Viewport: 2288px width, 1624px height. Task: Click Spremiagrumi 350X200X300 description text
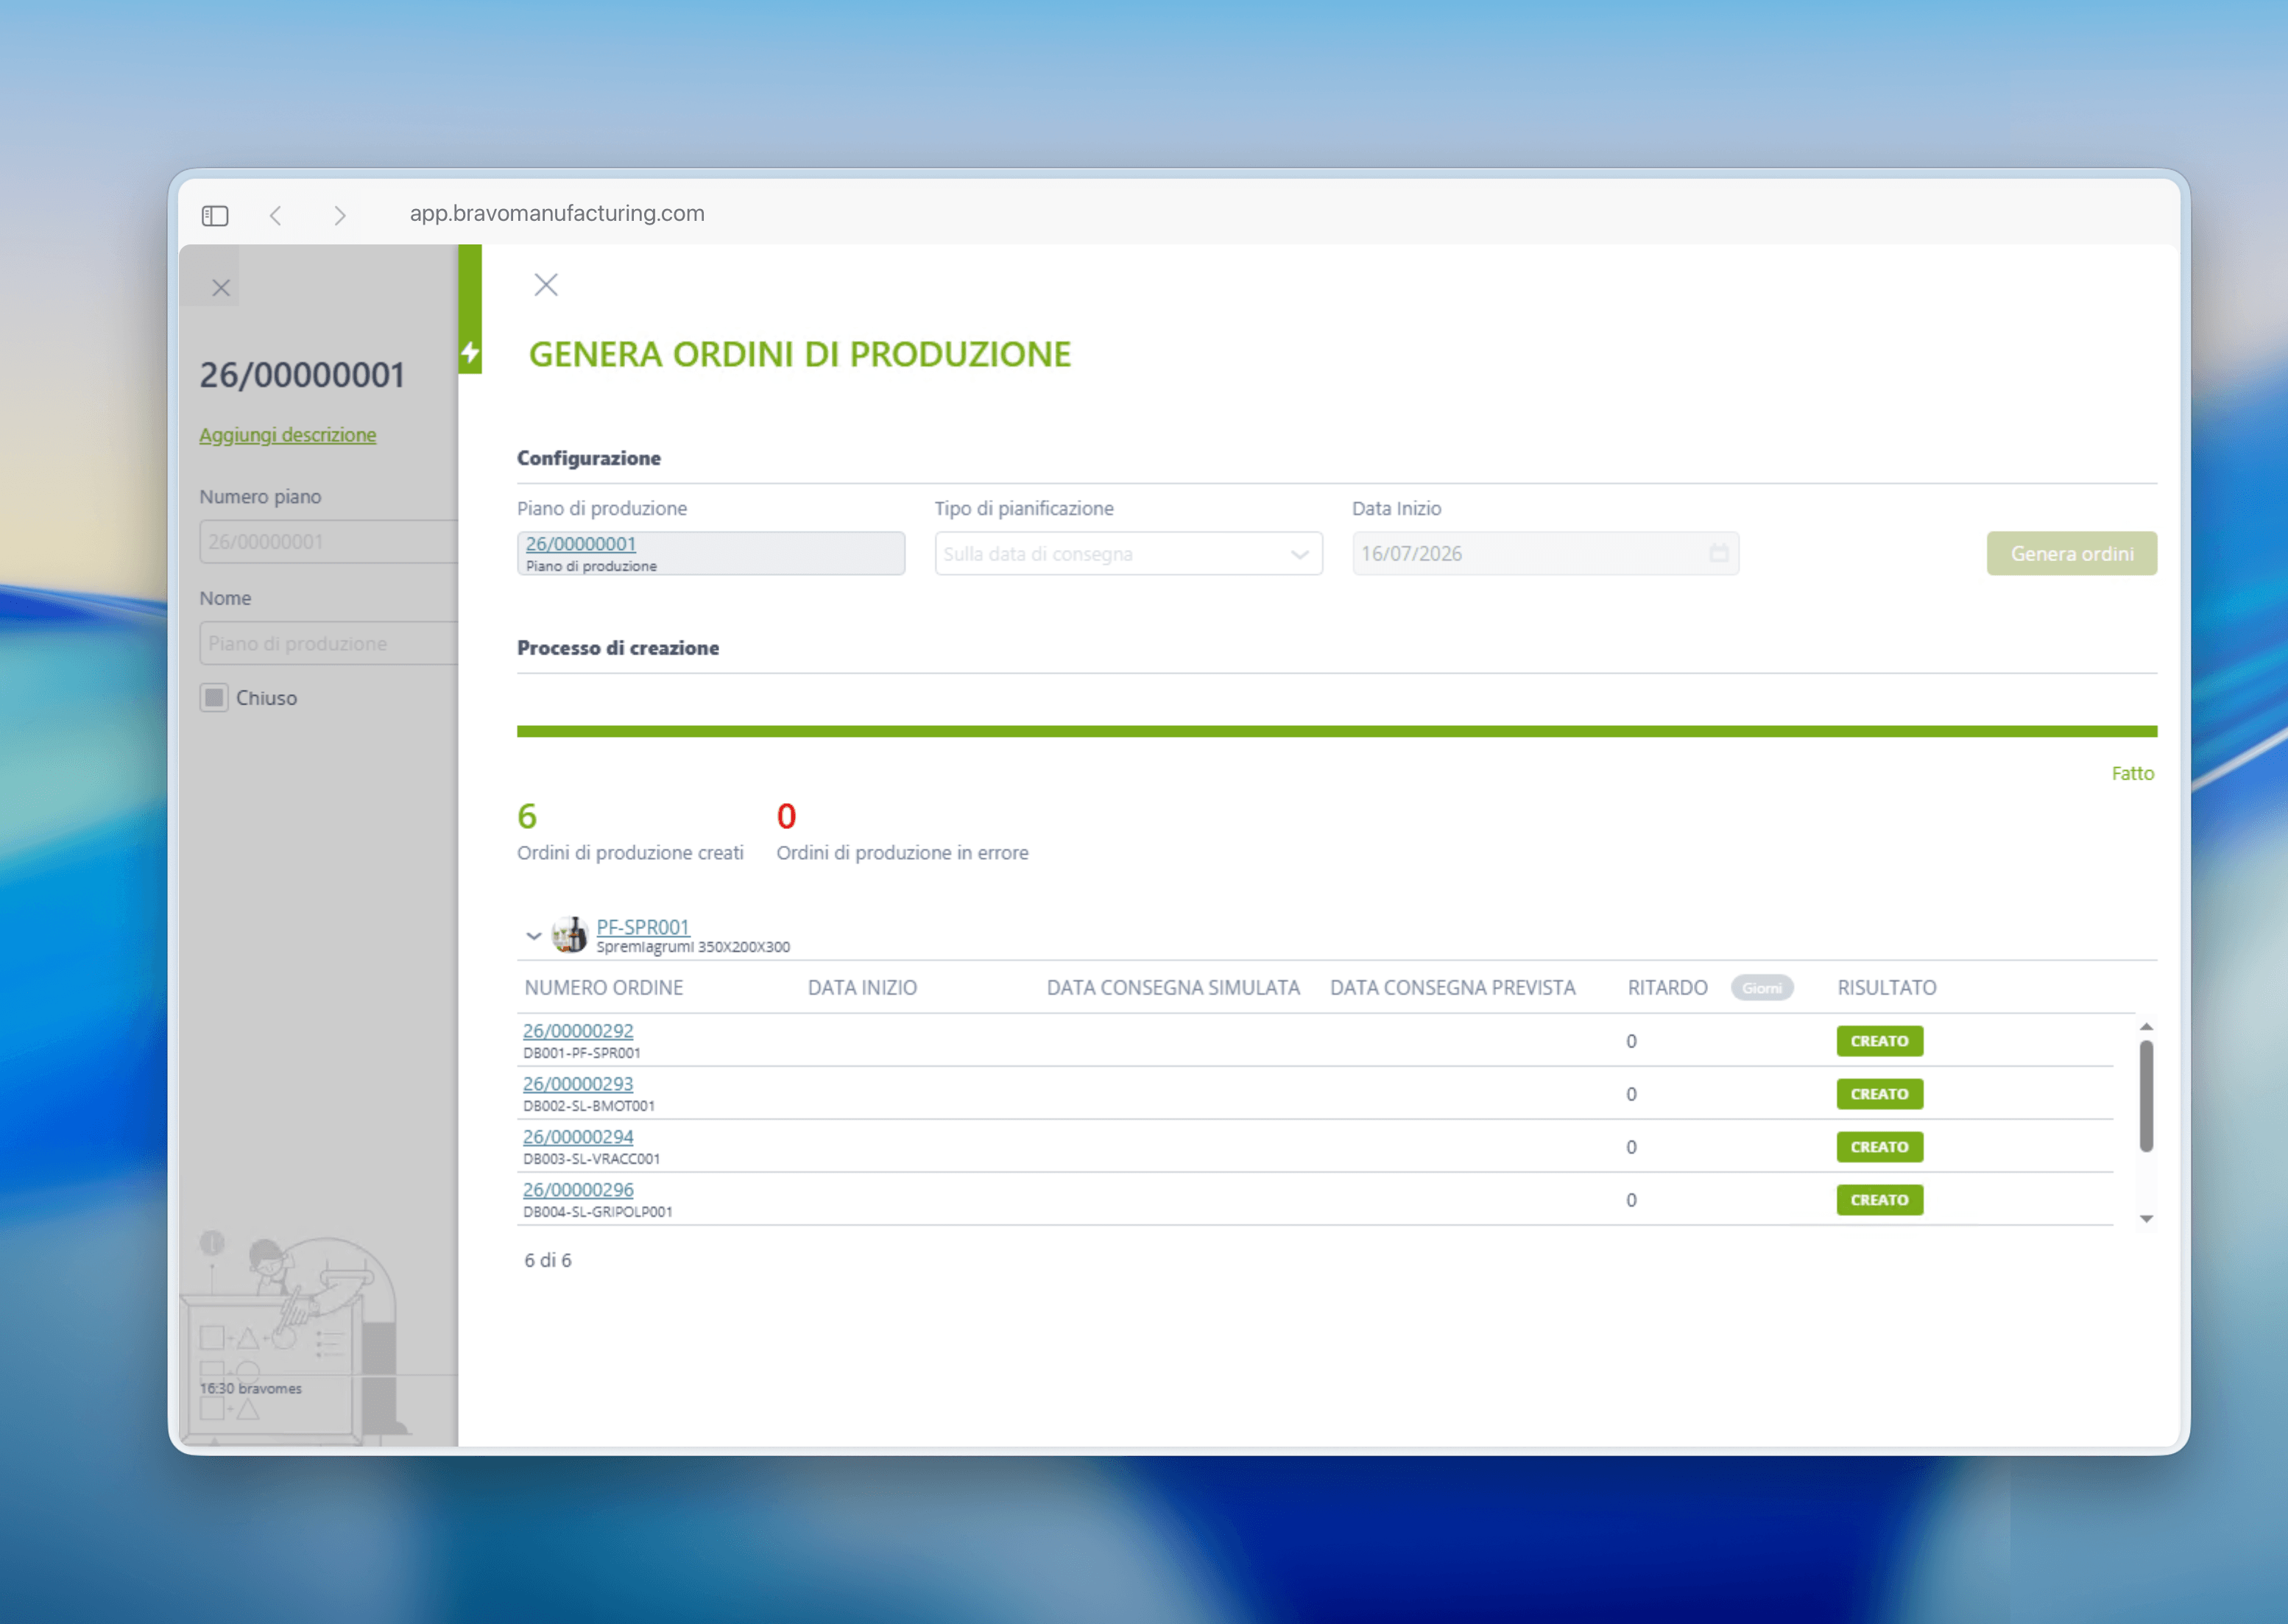693,947
